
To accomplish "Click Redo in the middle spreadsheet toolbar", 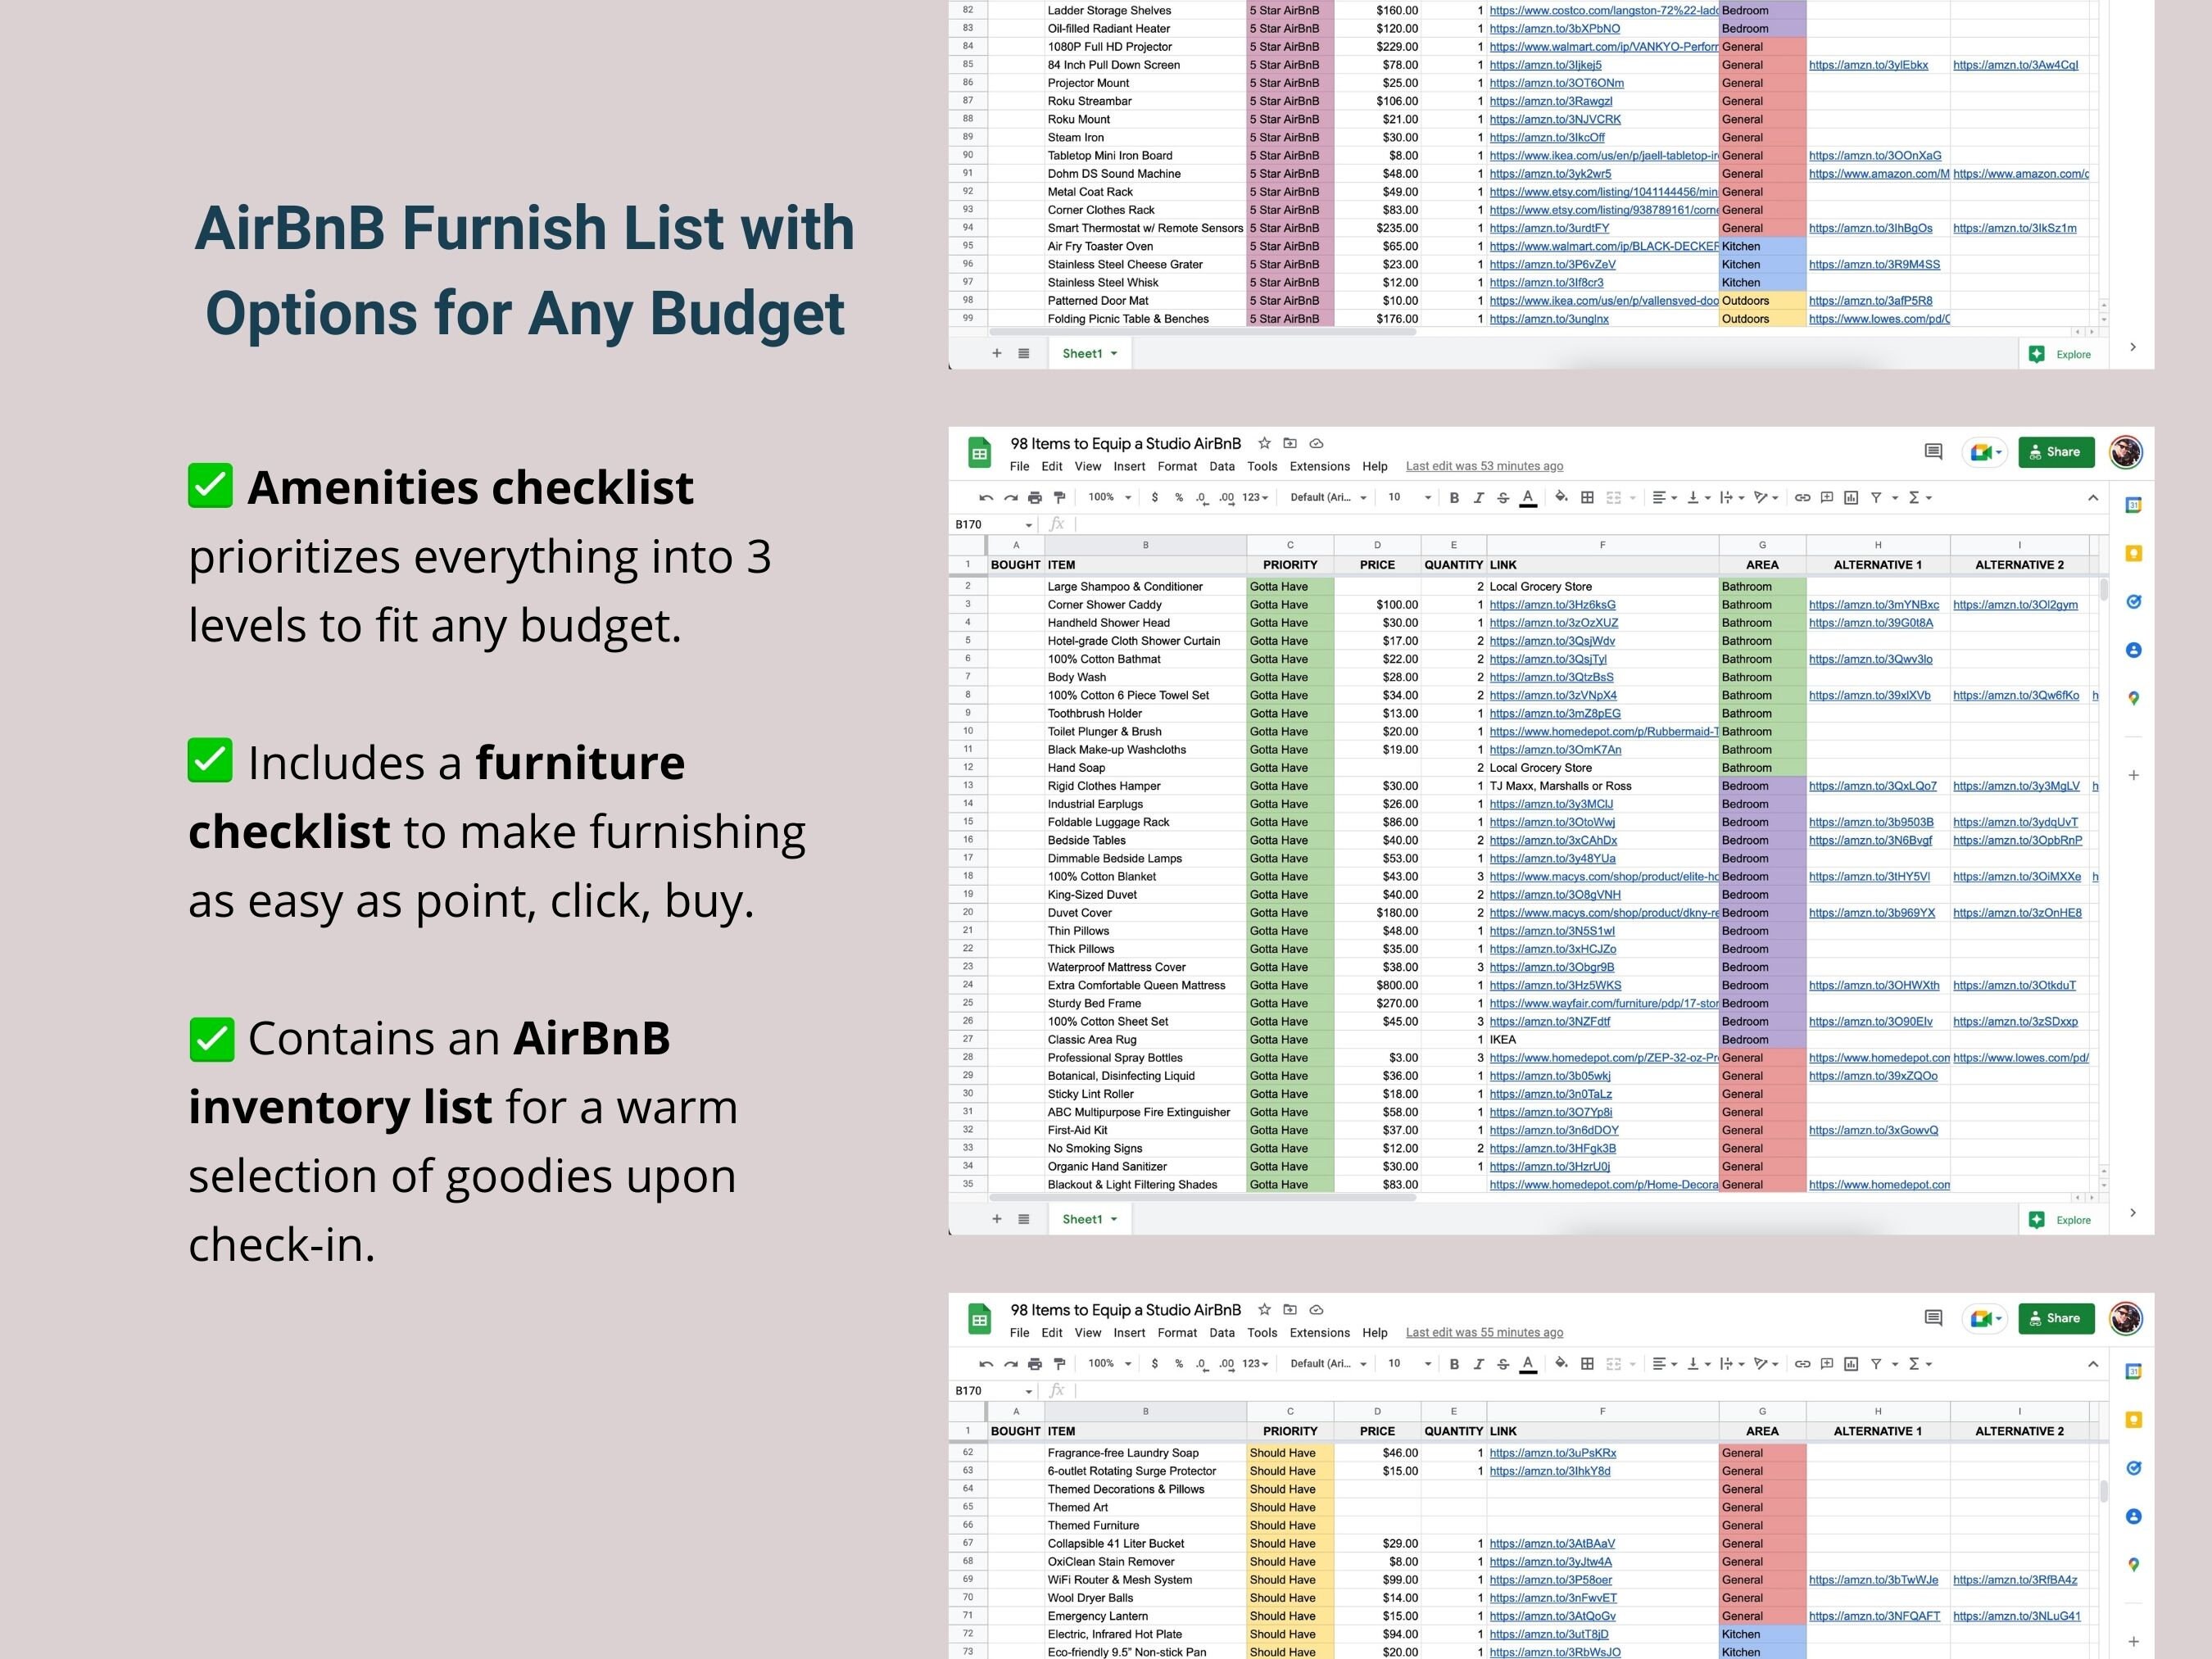I will (x=1010, y=497).
